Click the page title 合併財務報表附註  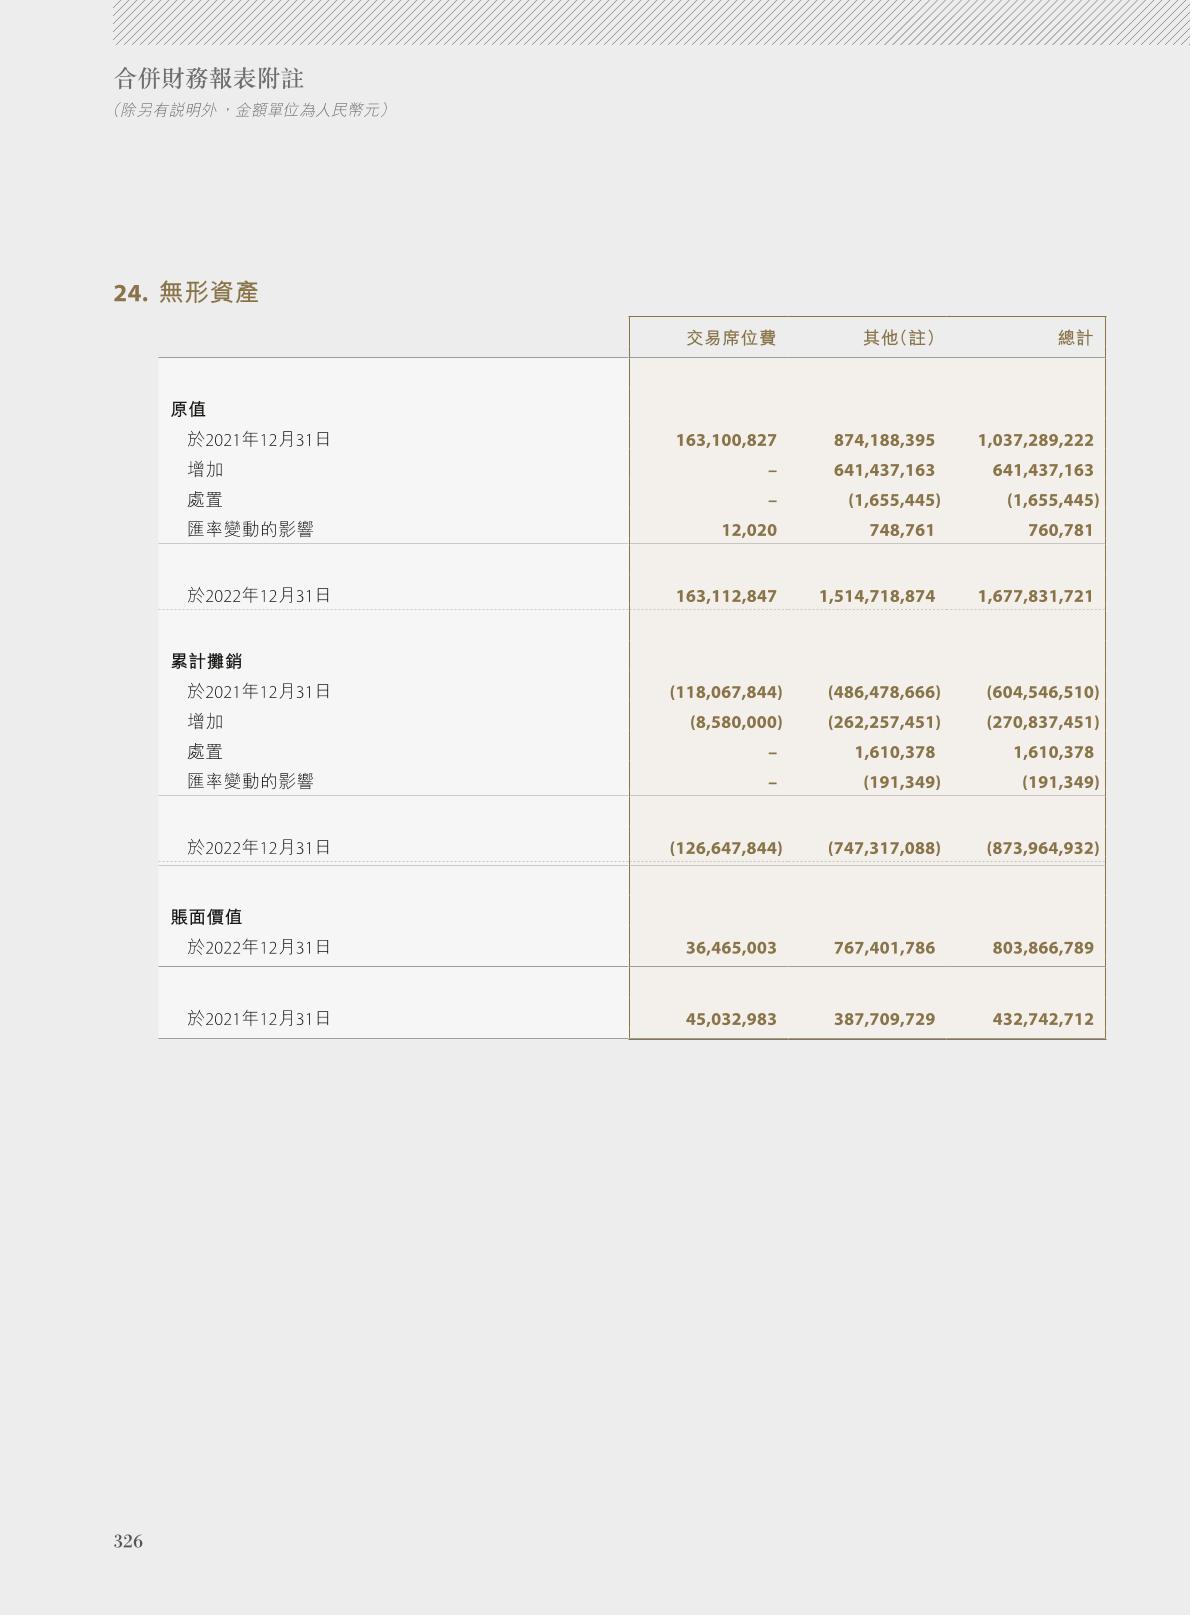click(209, 79)
